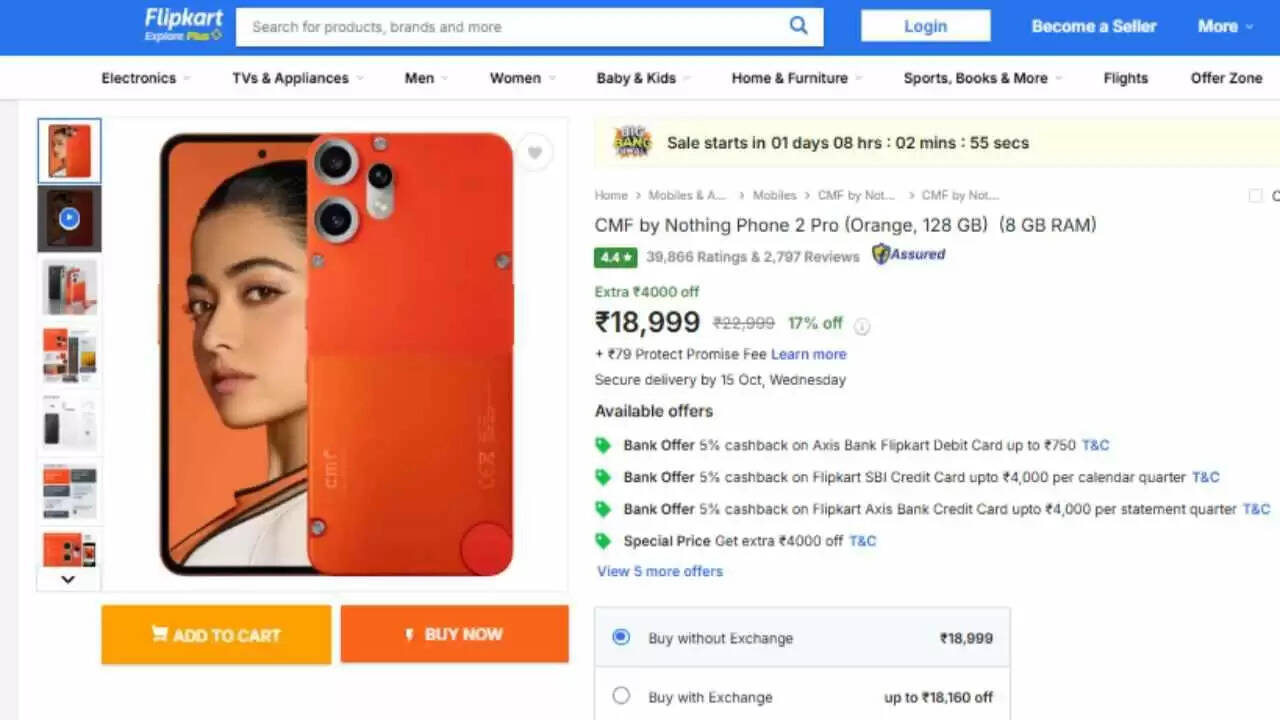The width and height of the screenshot is (1280, 720).
Task: Click the 4.4 star rating badge
Action: tap(615, 257)
